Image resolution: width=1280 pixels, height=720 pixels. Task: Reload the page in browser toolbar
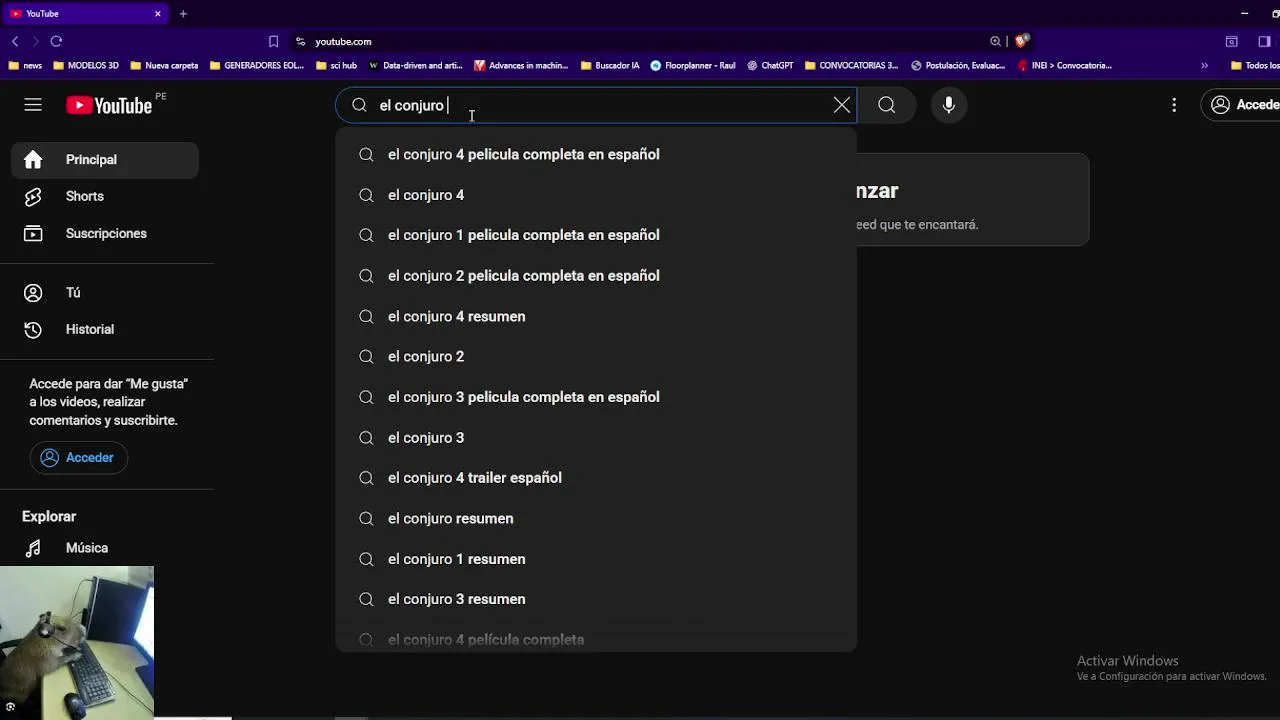(56, 41)
